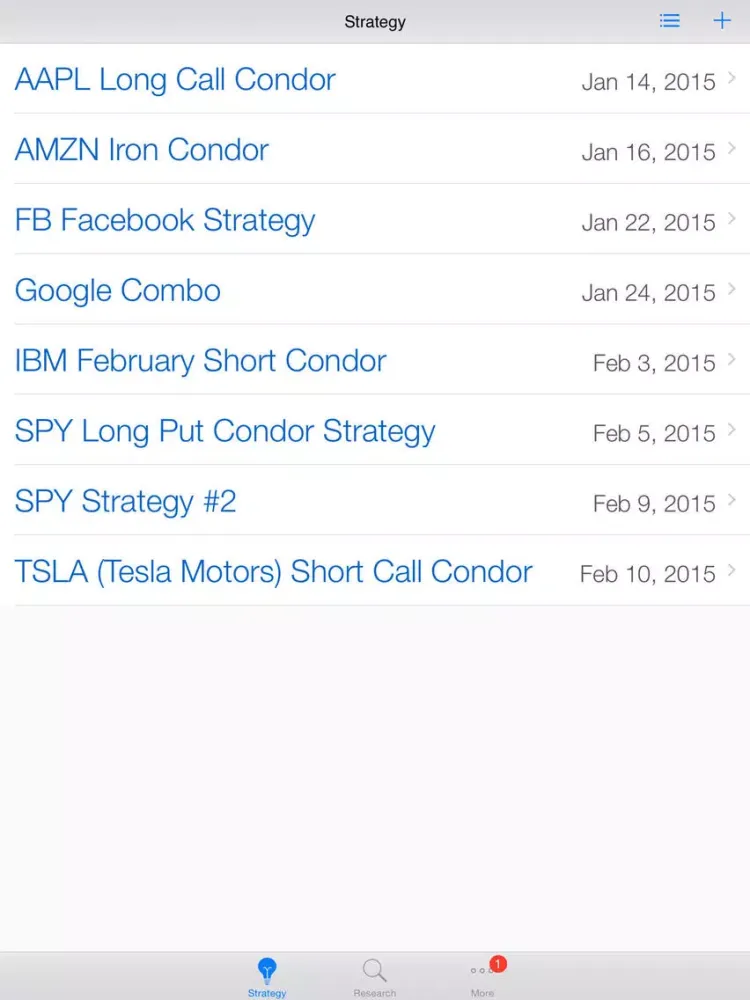Screen dimensions: 750x1000
Task: Tap the Strategy title in header
Action: 375,22
